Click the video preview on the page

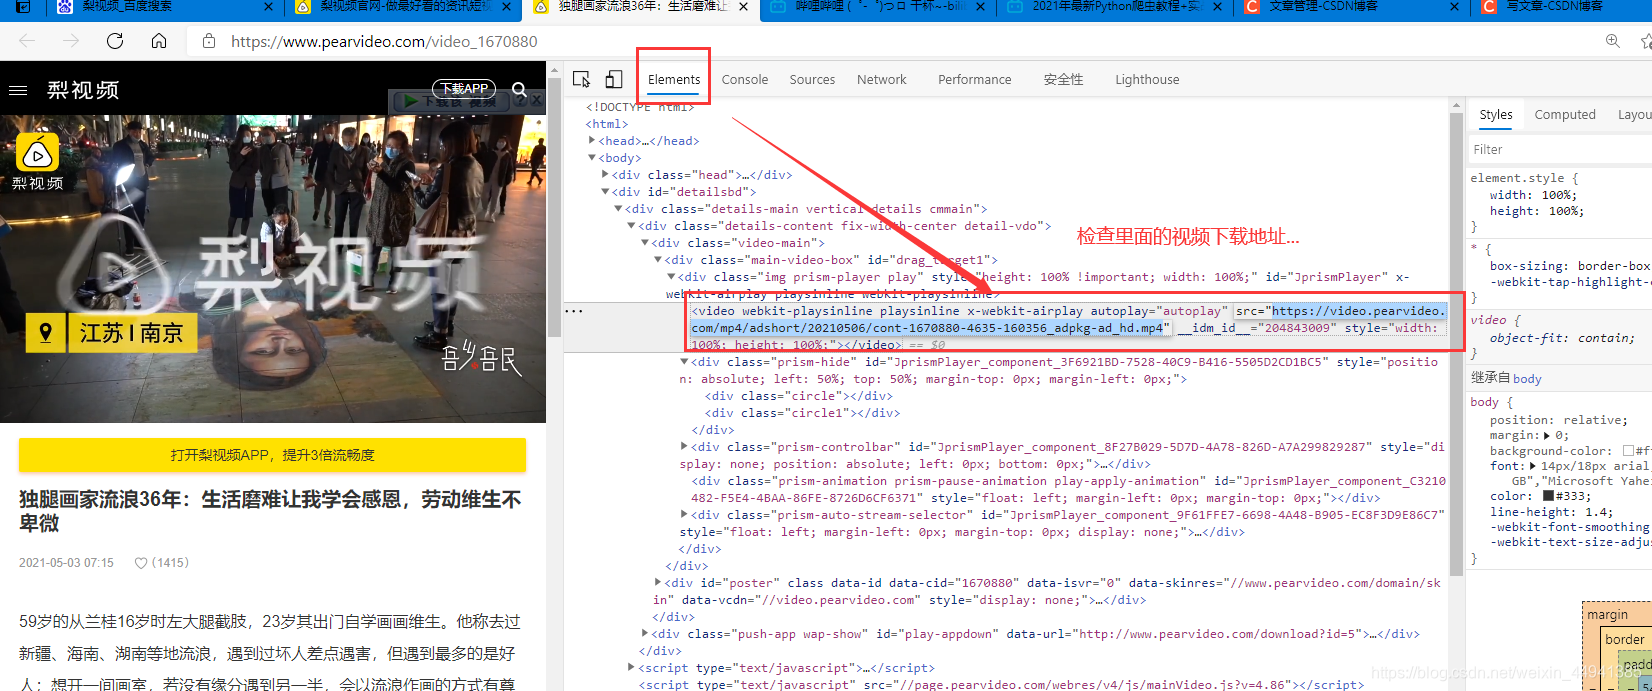[x=273, y=268]
